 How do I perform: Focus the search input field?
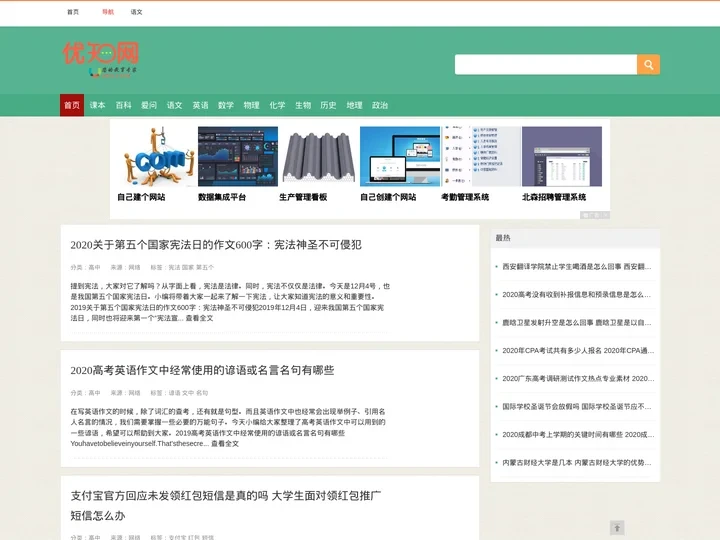click(x=546, y=65)
